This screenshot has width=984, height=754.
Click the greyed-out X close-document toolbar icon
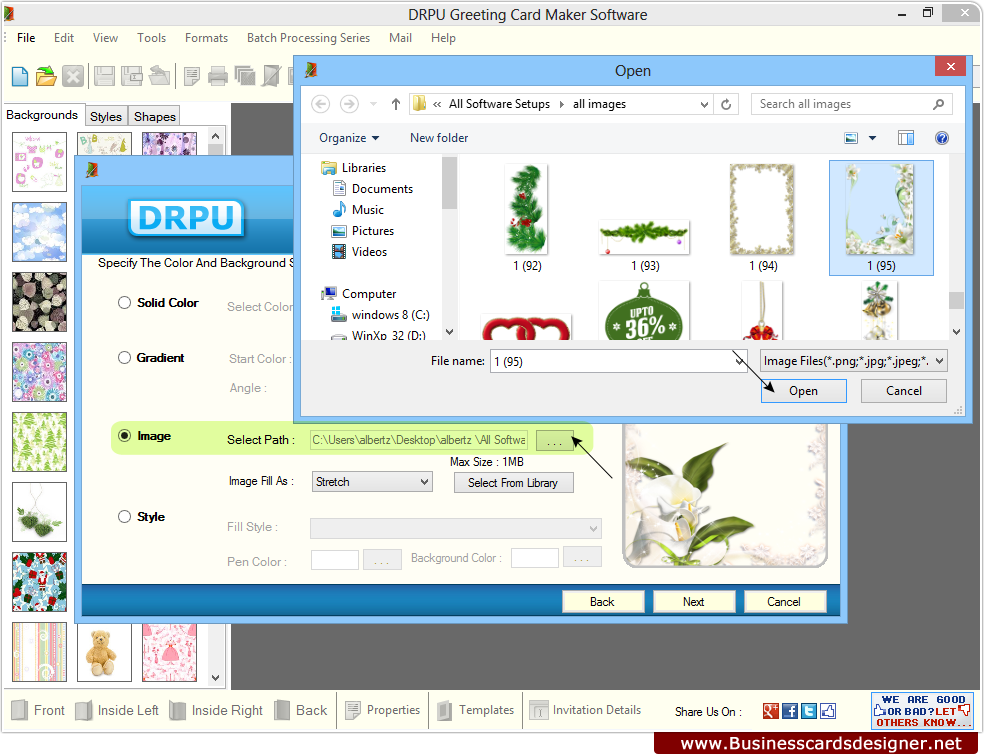point(73,77)
